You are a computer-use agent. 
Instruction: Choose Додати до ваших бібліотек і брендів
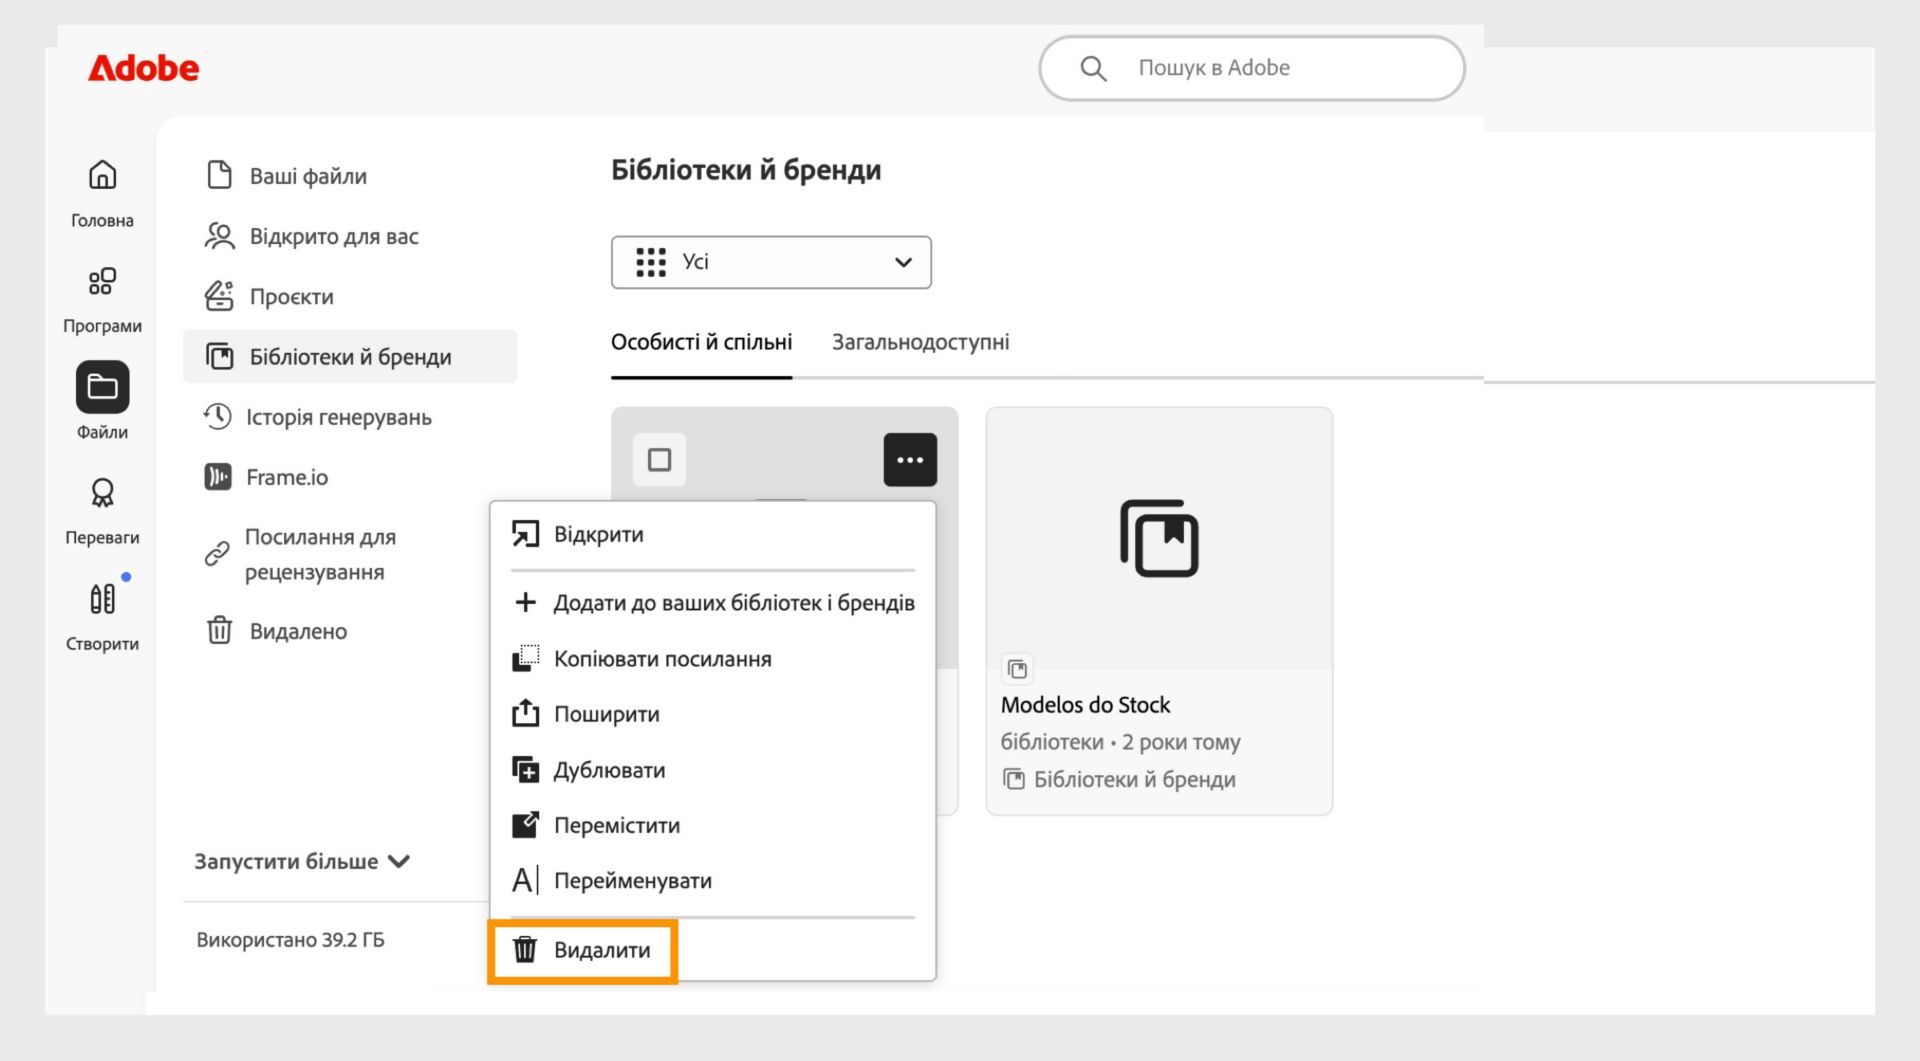(x=713, y=602)
